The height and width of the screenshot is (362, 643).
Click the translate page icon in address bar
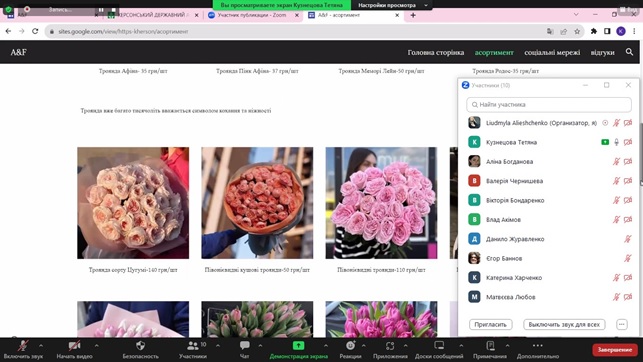pos(550,32)
